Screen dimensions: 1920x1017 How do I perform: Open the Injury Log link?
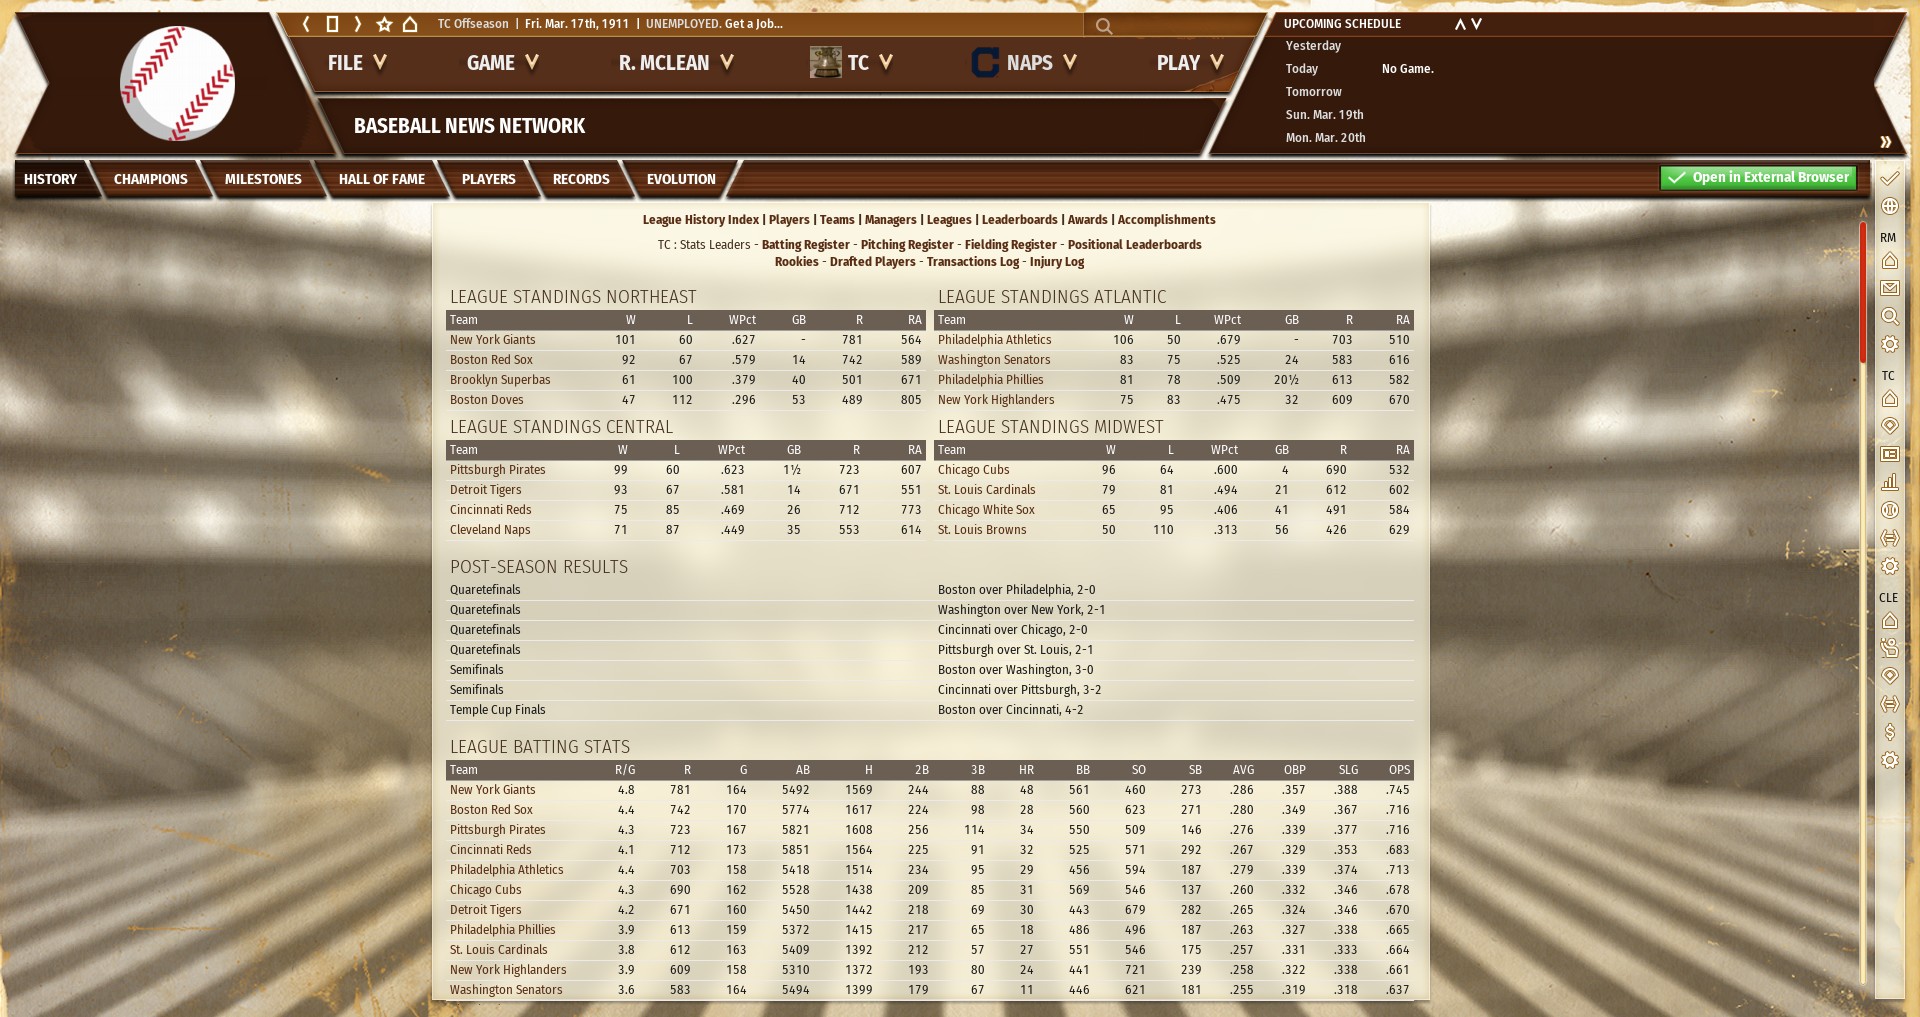pos(1057,262)
